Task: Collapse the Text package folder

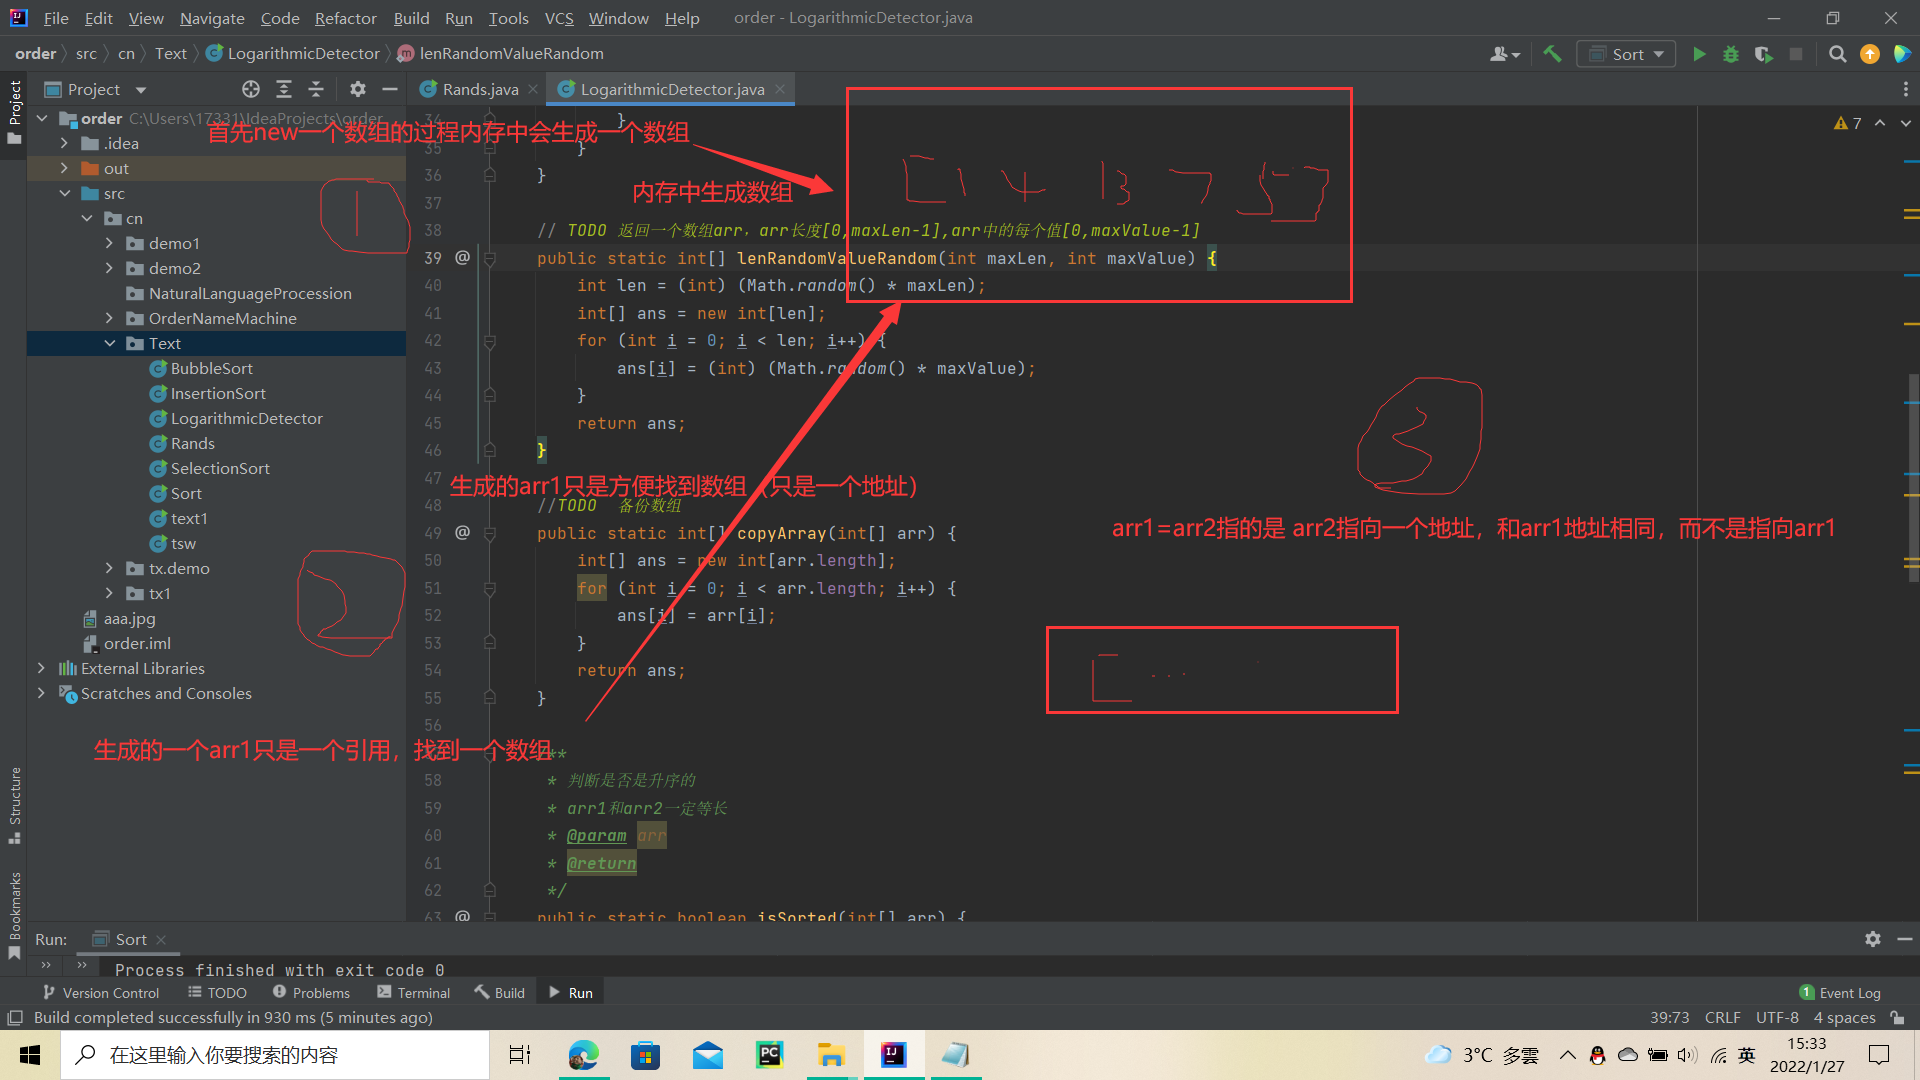Action: (109, 343)
